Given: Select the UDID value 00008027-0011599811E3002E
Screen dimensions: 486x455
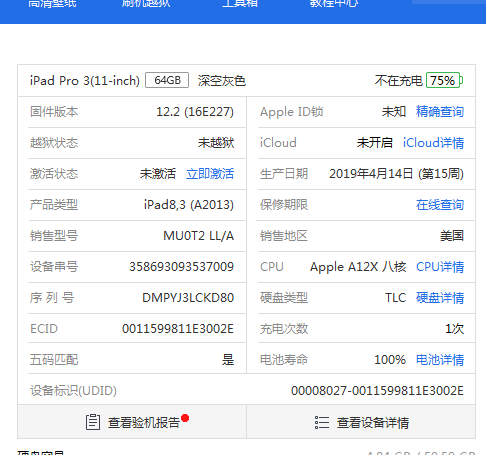Looking at the screenshot, I should pos(377,391).
